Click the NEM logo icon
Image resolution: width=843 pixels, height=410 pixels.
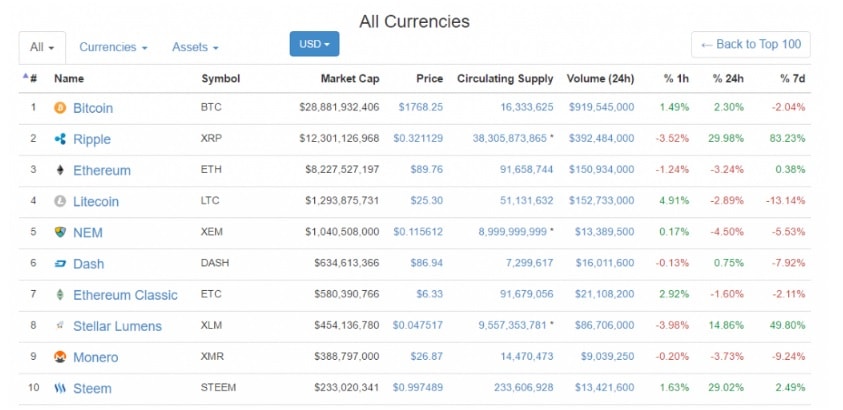pos(60,233)
